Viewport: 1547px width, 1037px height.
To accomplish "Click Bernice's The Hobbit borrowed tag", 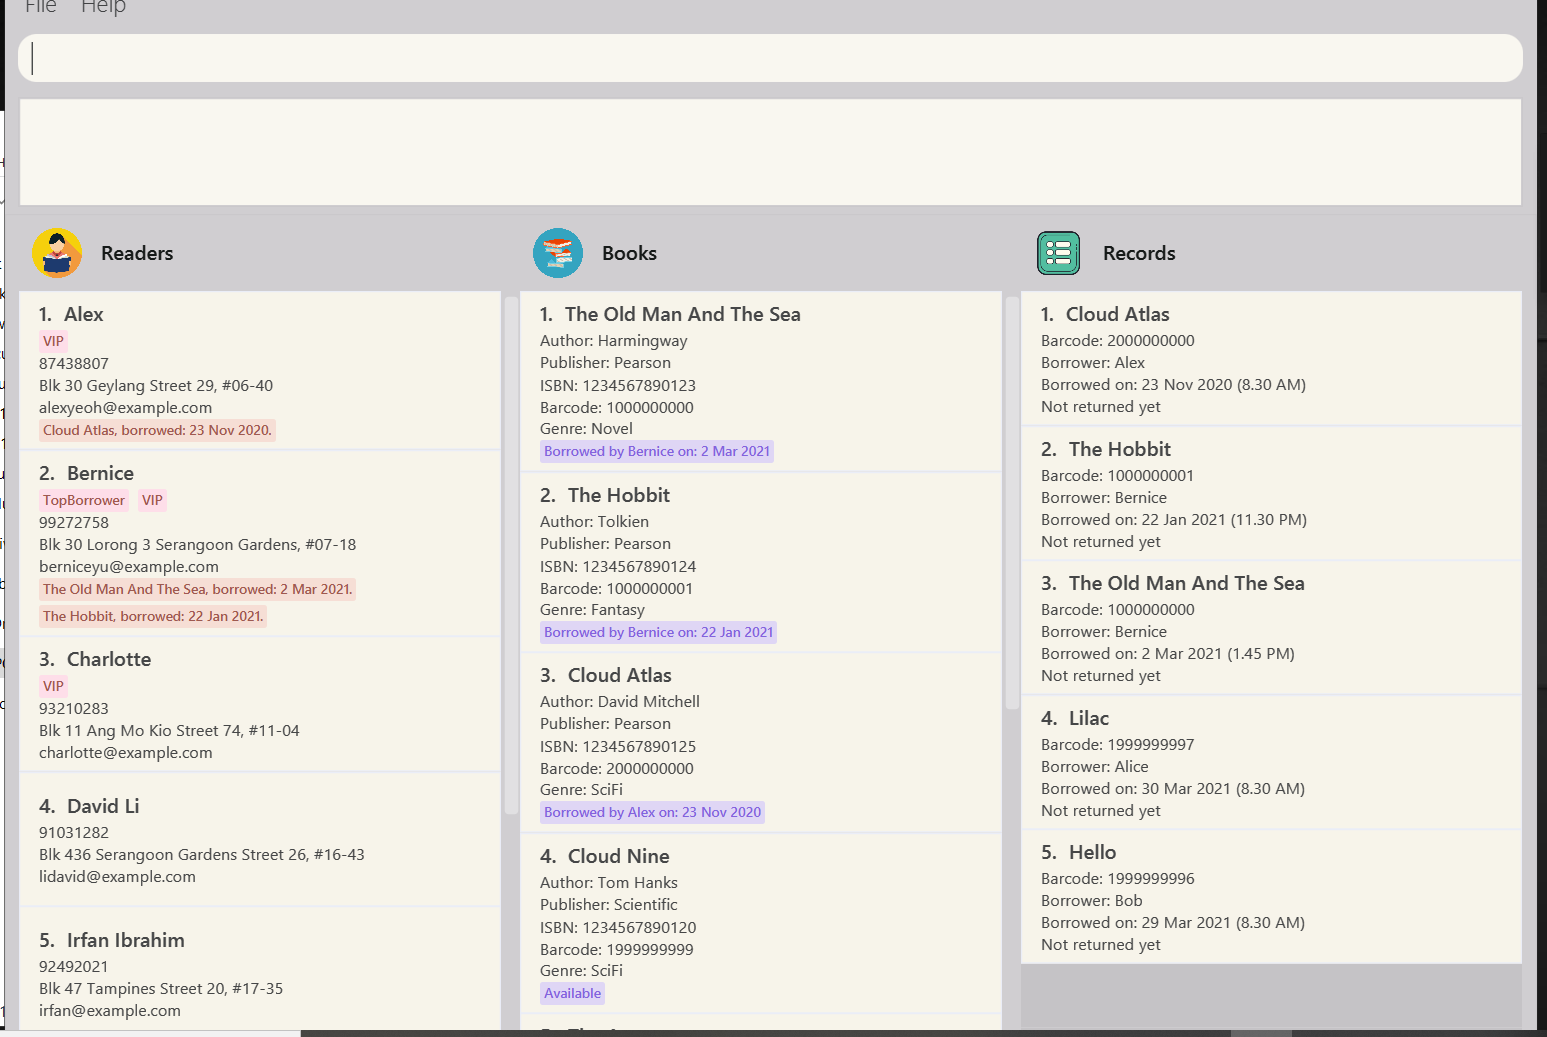I will point(153,616).
